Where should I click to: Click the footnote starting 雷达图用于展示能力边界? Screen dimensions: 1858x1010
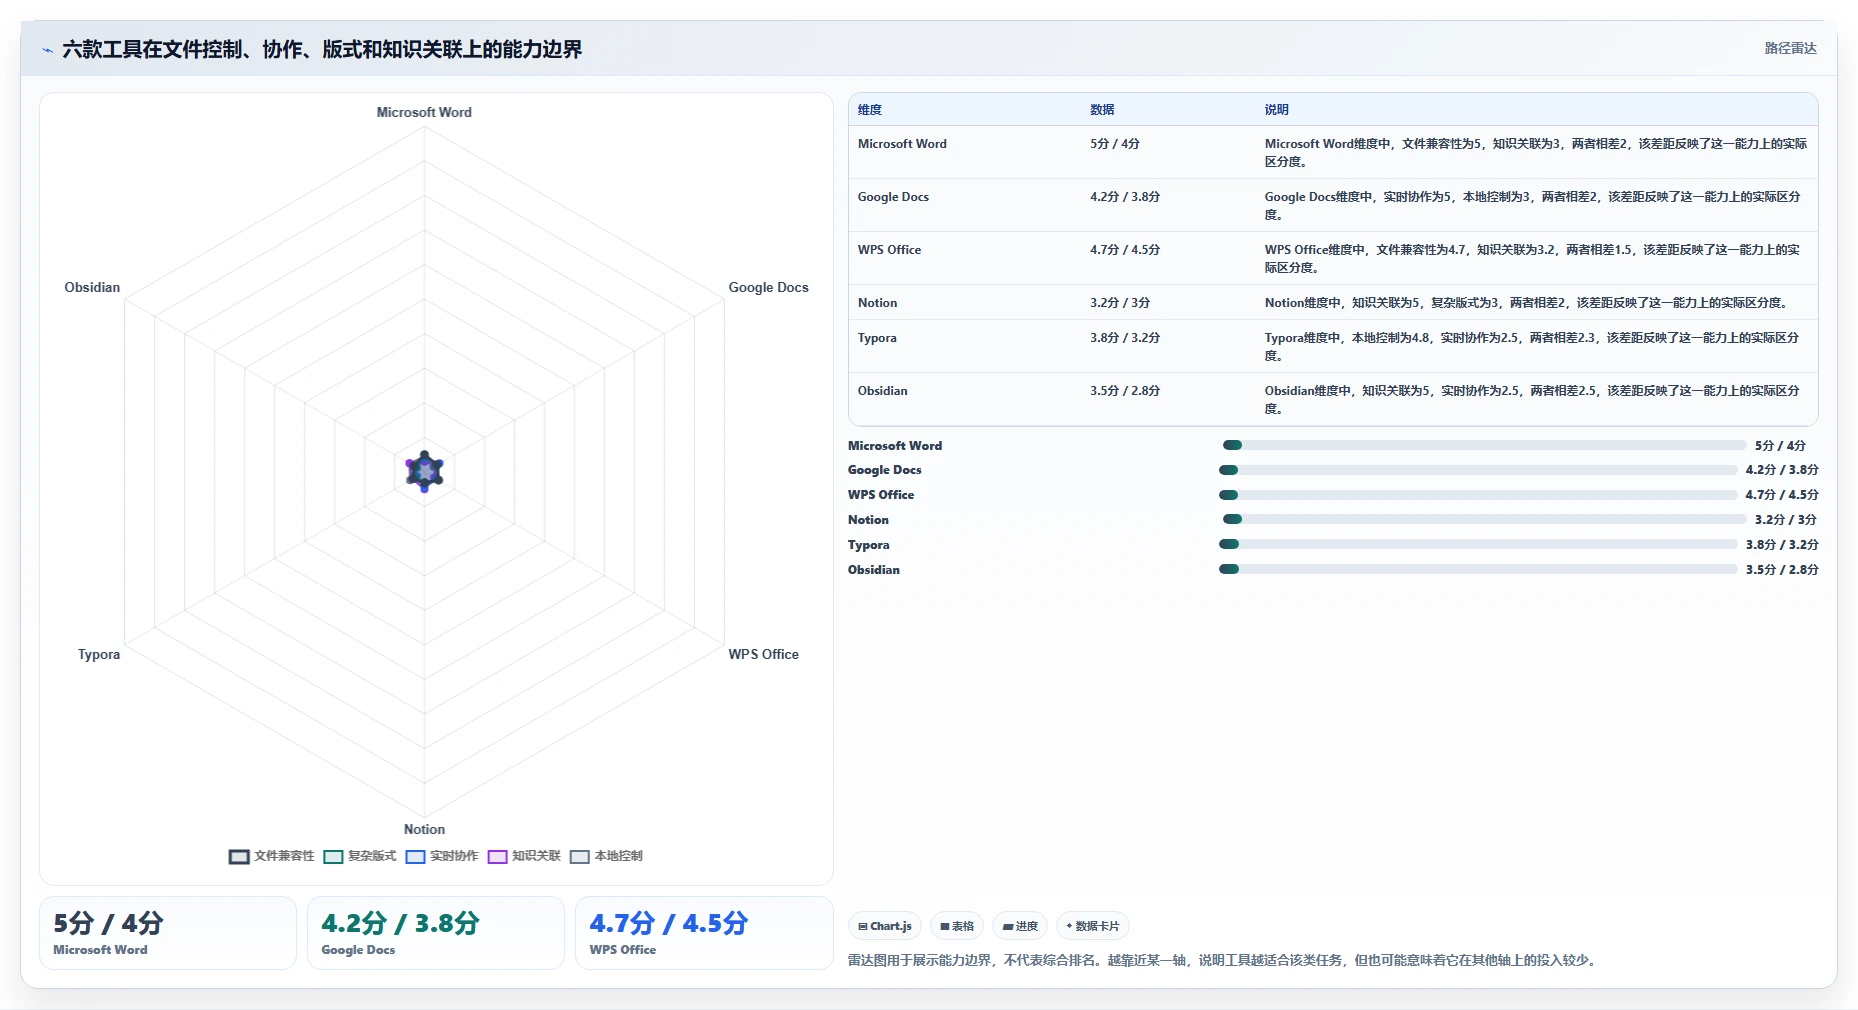[x=1224, y=960]
